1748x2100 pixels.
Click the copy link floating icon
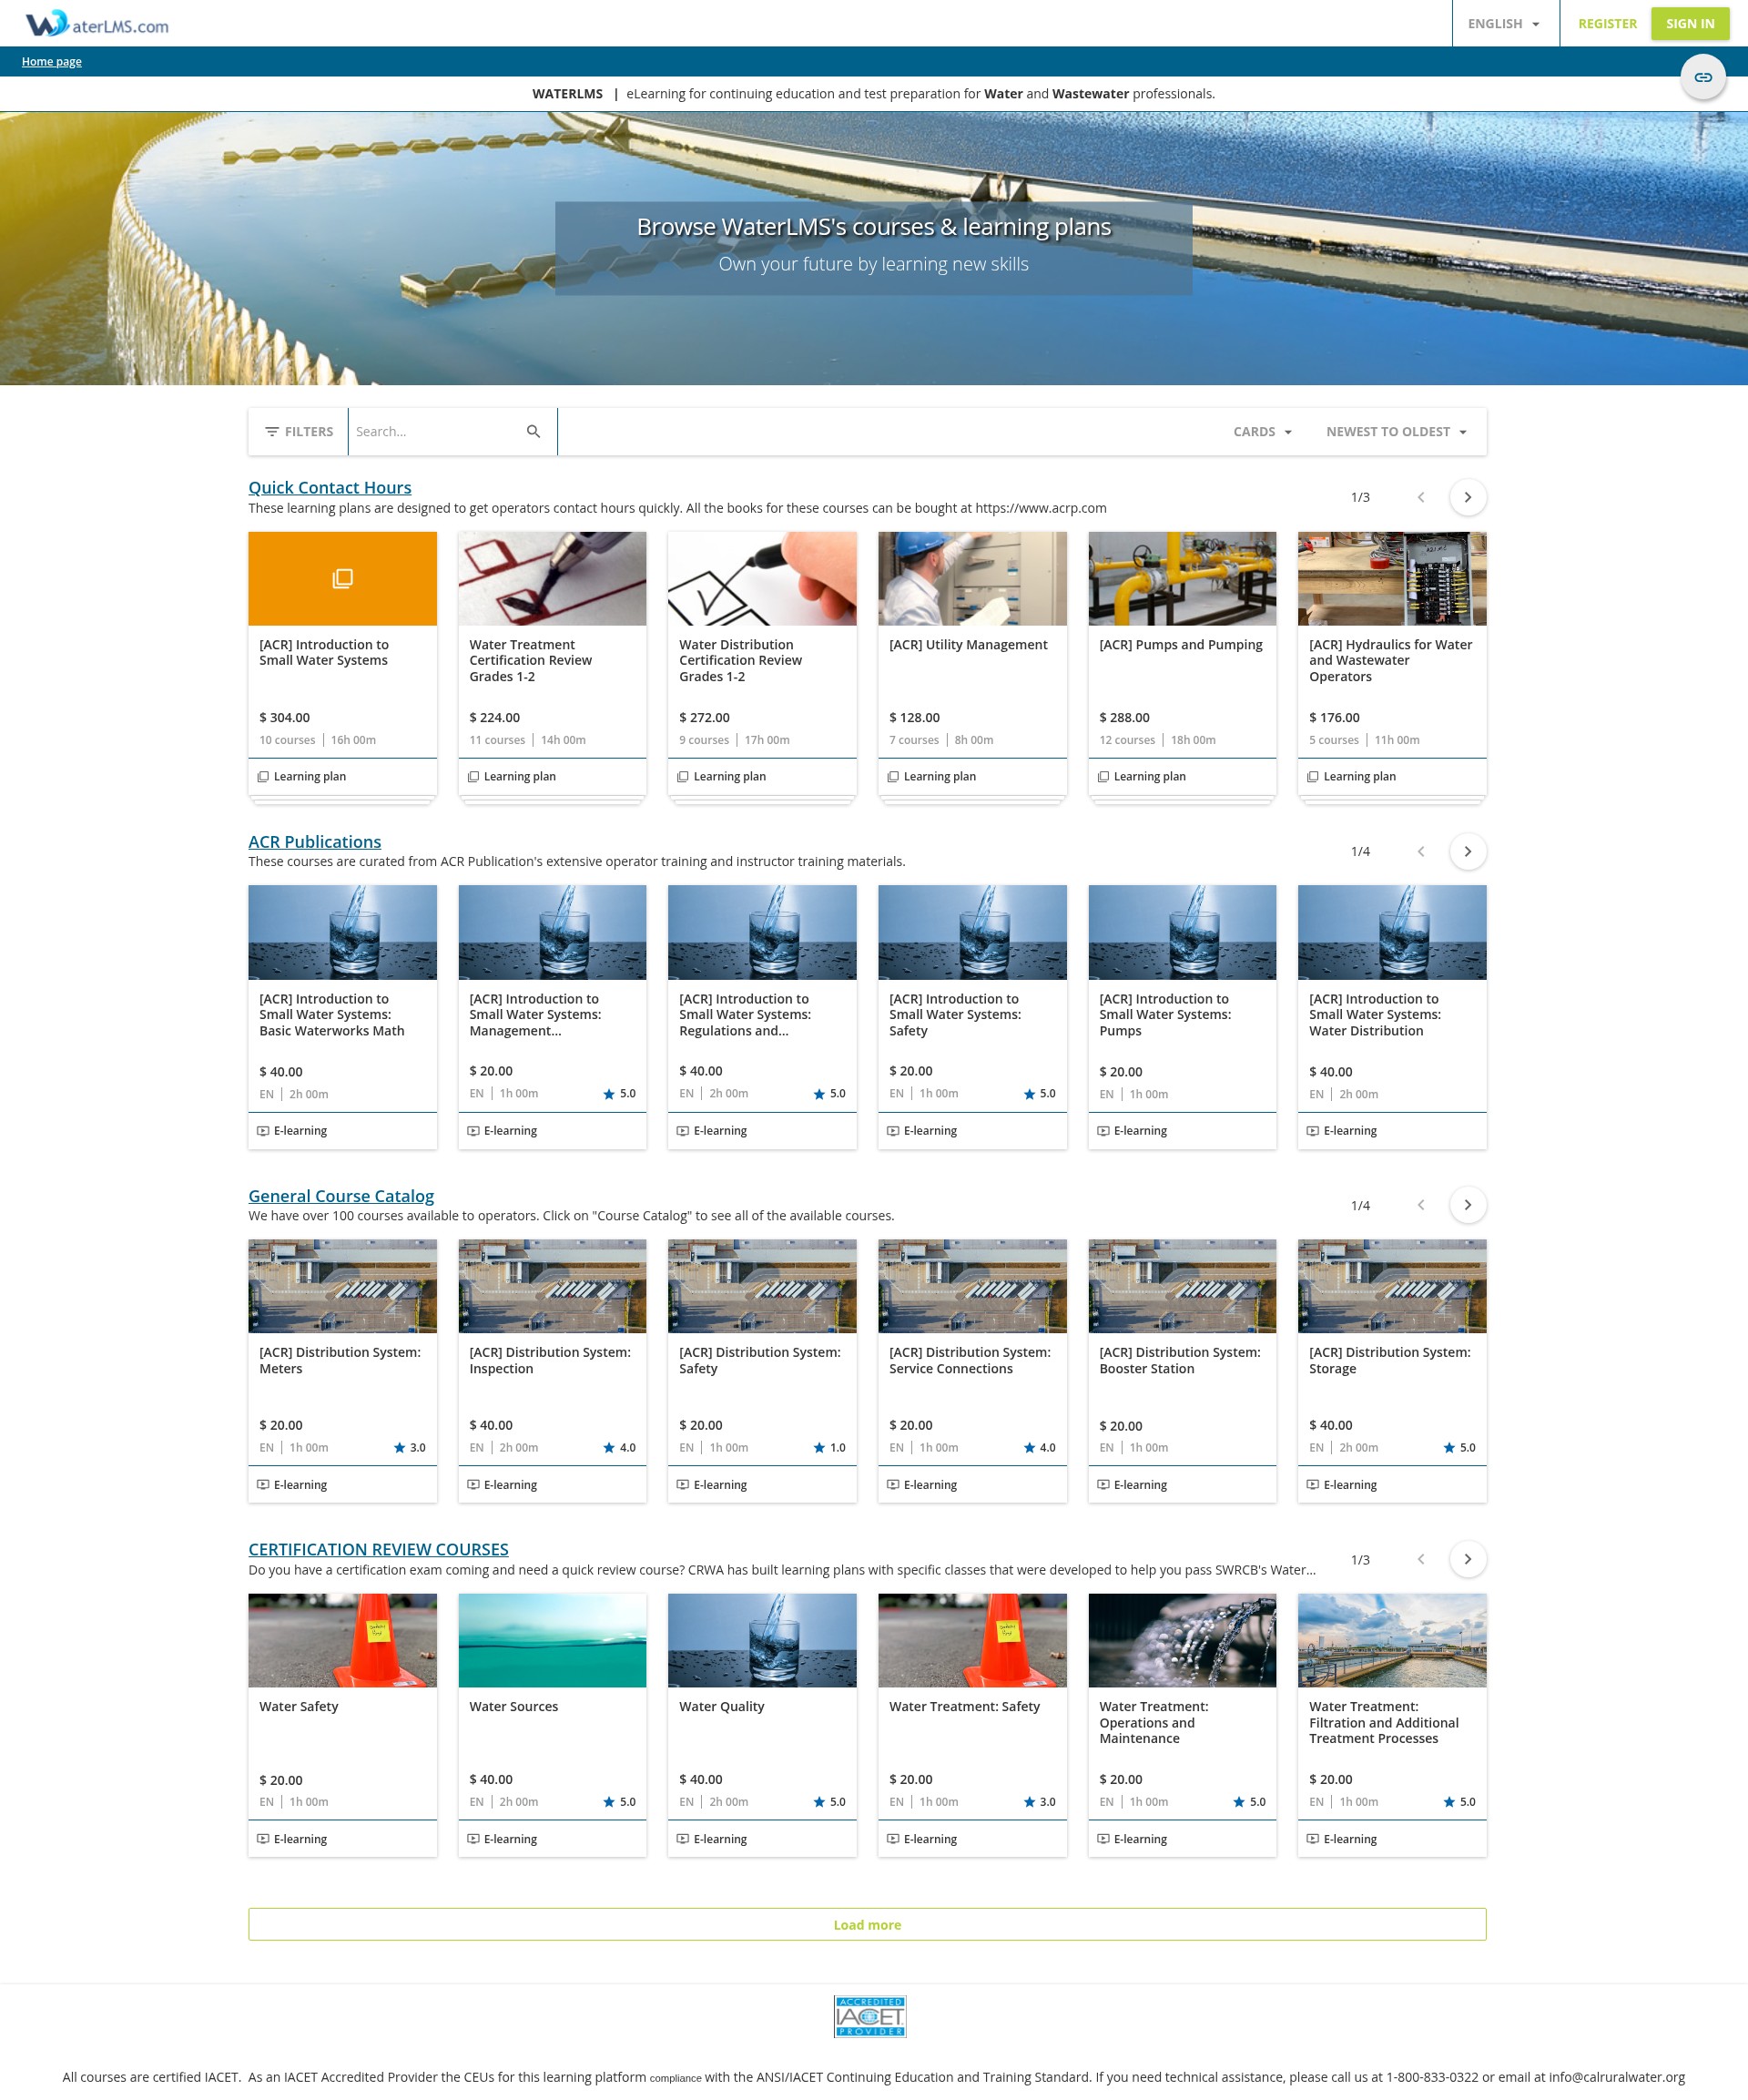[1702, 77]
